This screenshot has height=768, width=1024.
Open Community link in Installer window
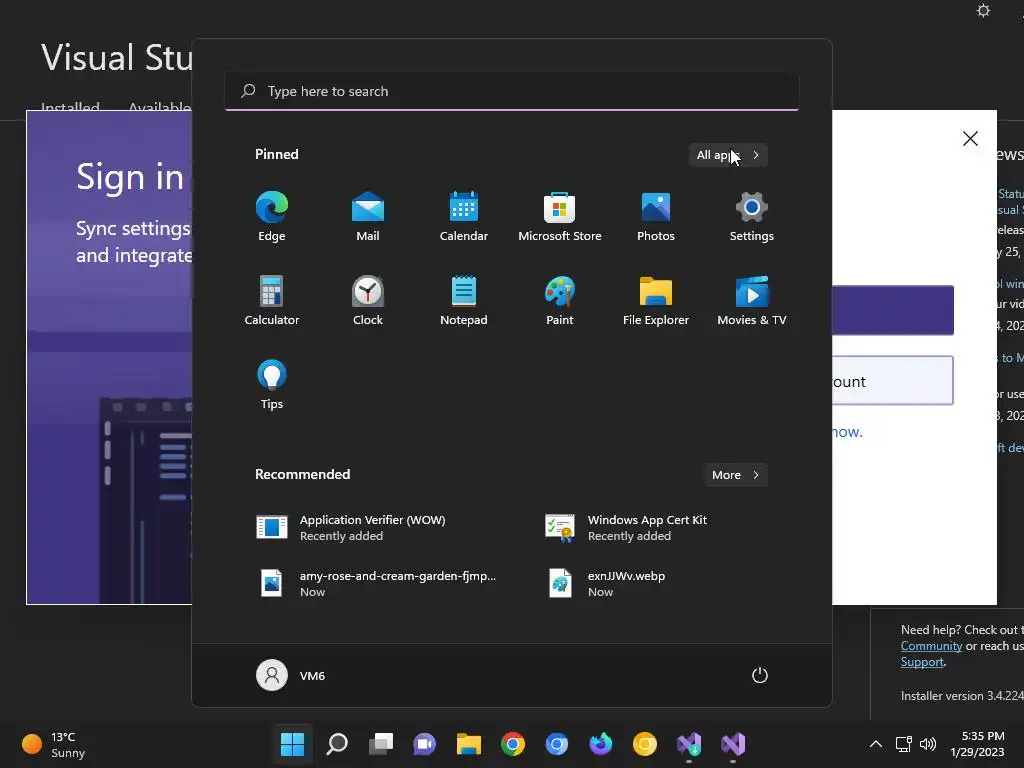pyautogui.click(x=931, y=646)
